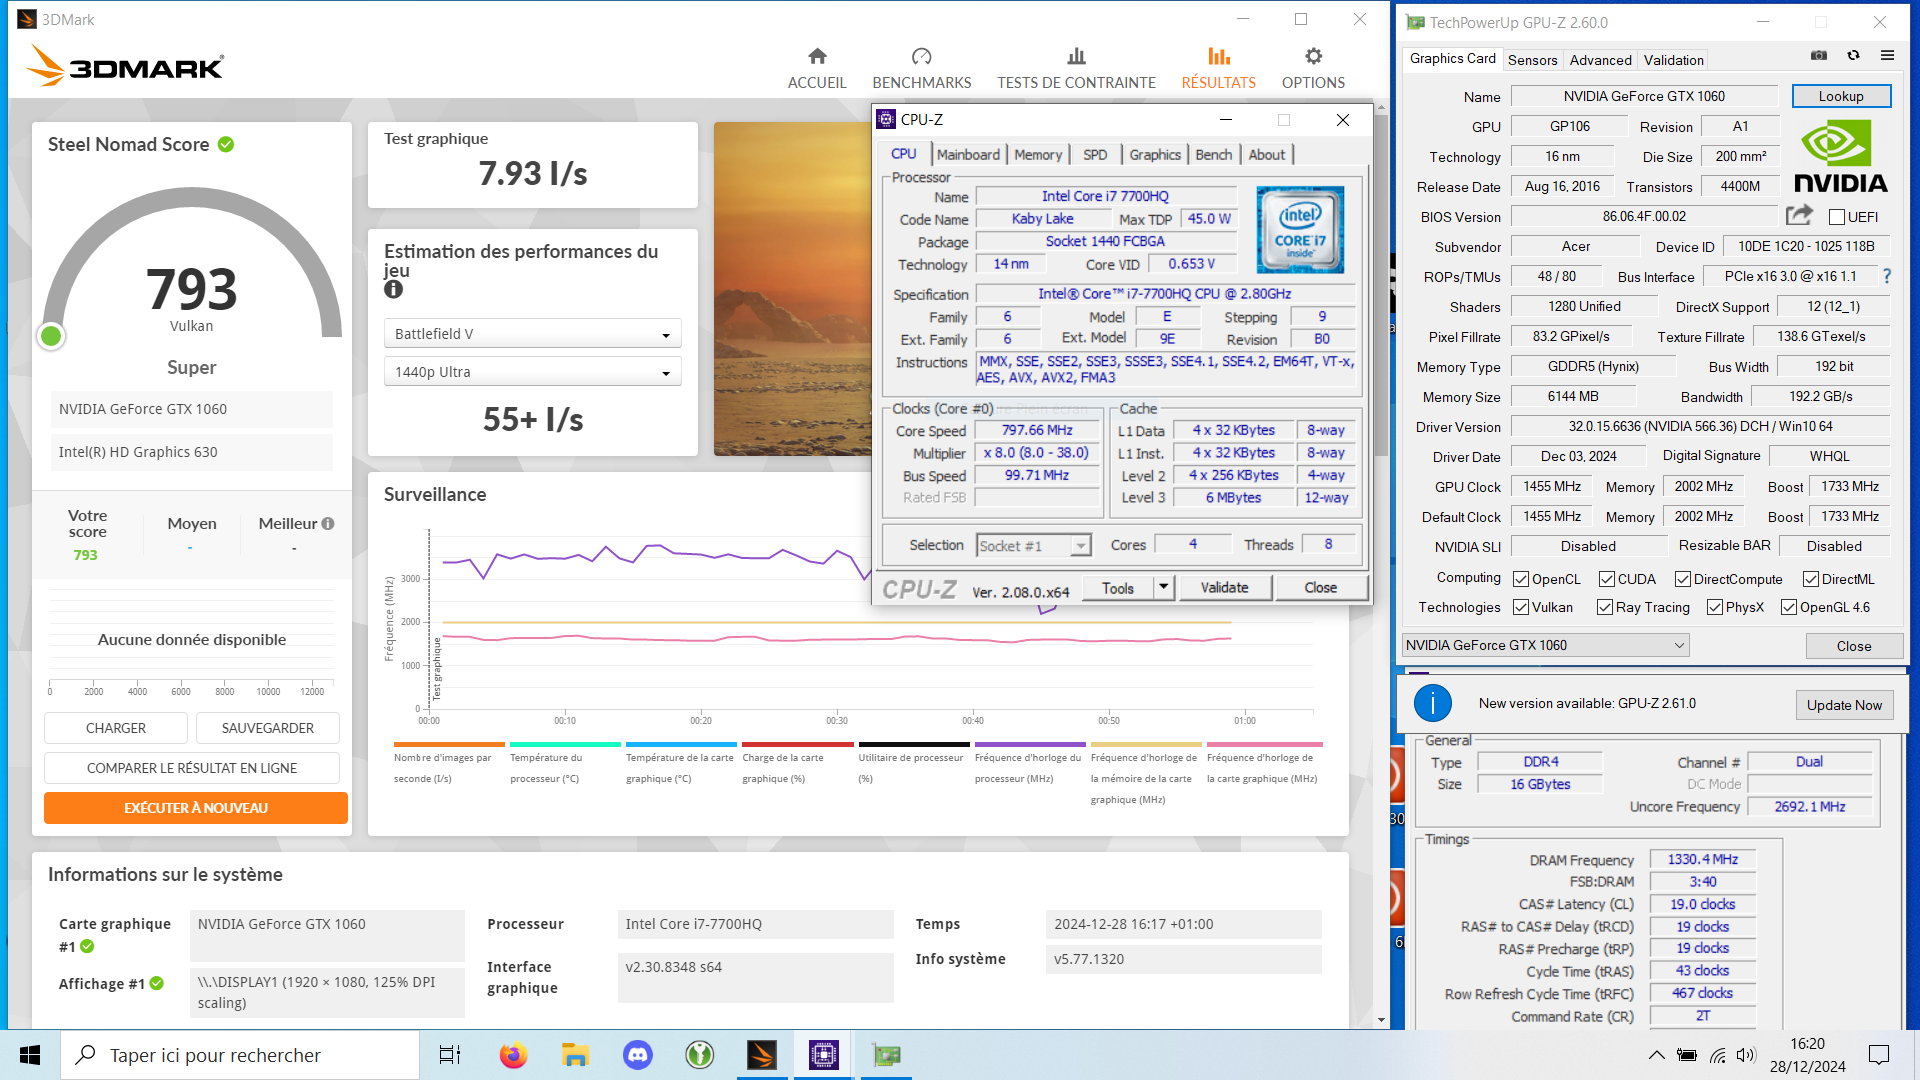Open Task View from the taskbar
Viewport: 1920px width, 1080px height.
450,1055
